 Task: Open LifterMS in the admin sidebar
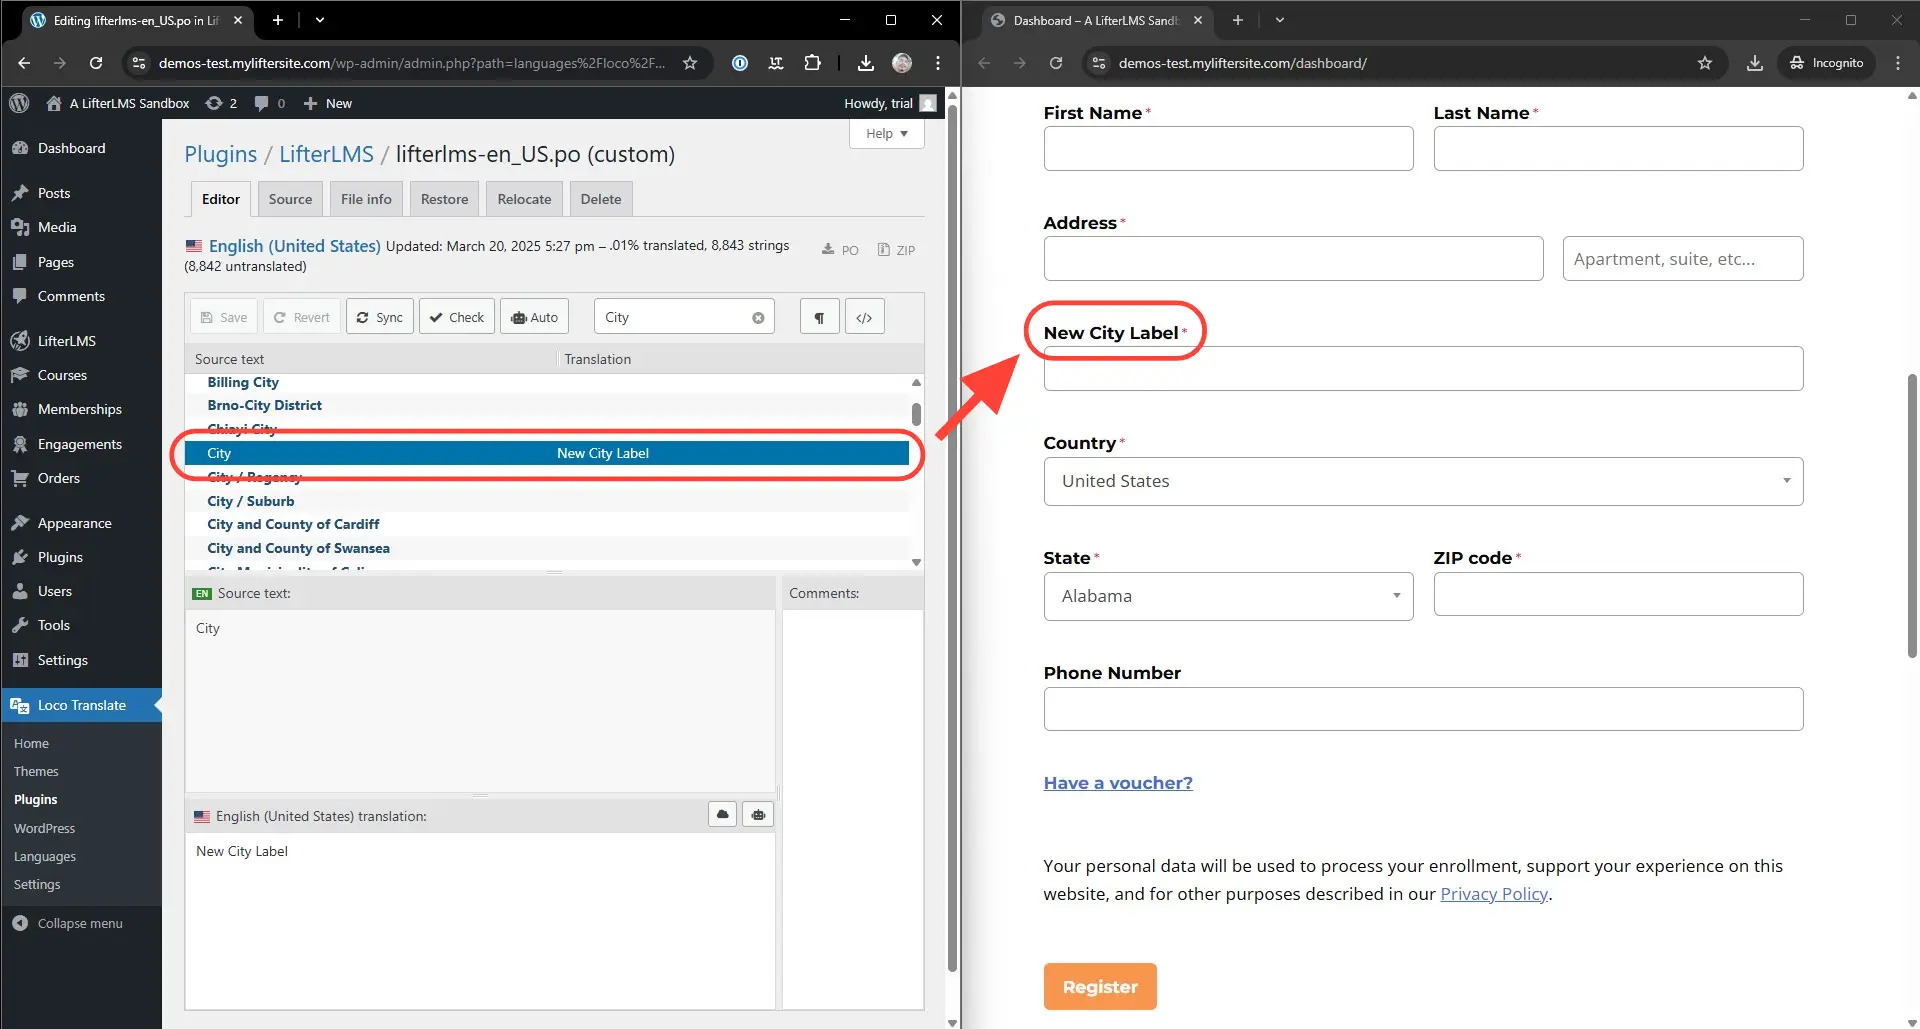tap(67, 341)
